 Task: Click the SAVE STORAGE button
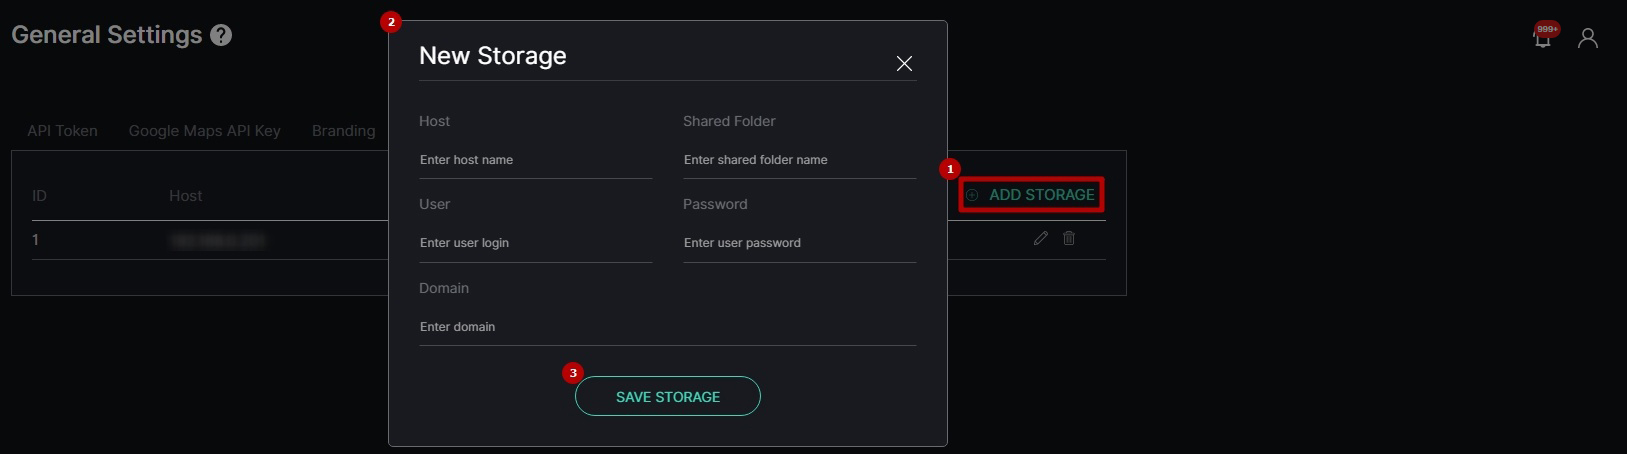click(668, 396)
